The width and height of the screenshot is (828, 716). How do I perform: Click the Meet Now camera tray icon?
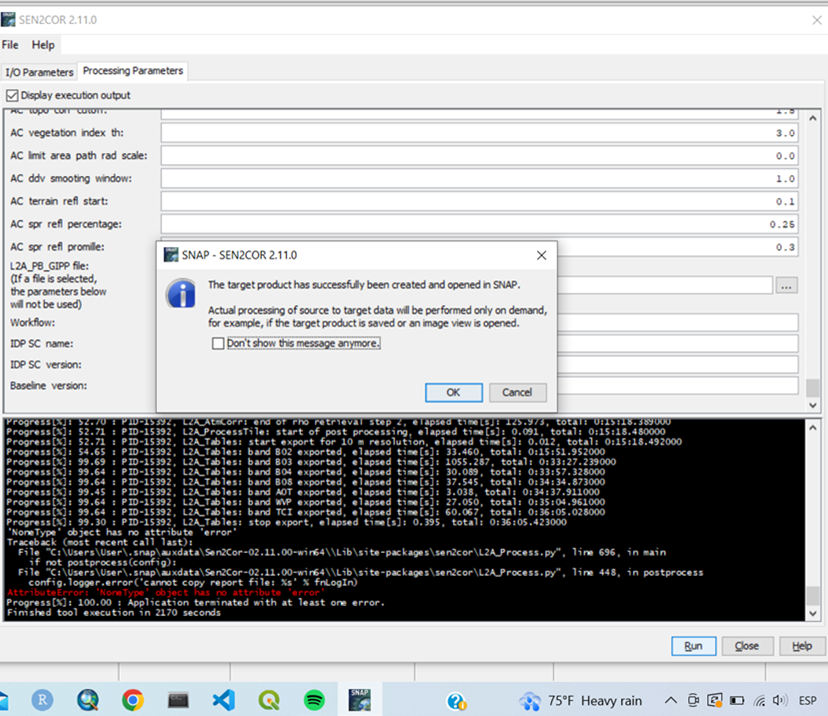pos(693,701)
